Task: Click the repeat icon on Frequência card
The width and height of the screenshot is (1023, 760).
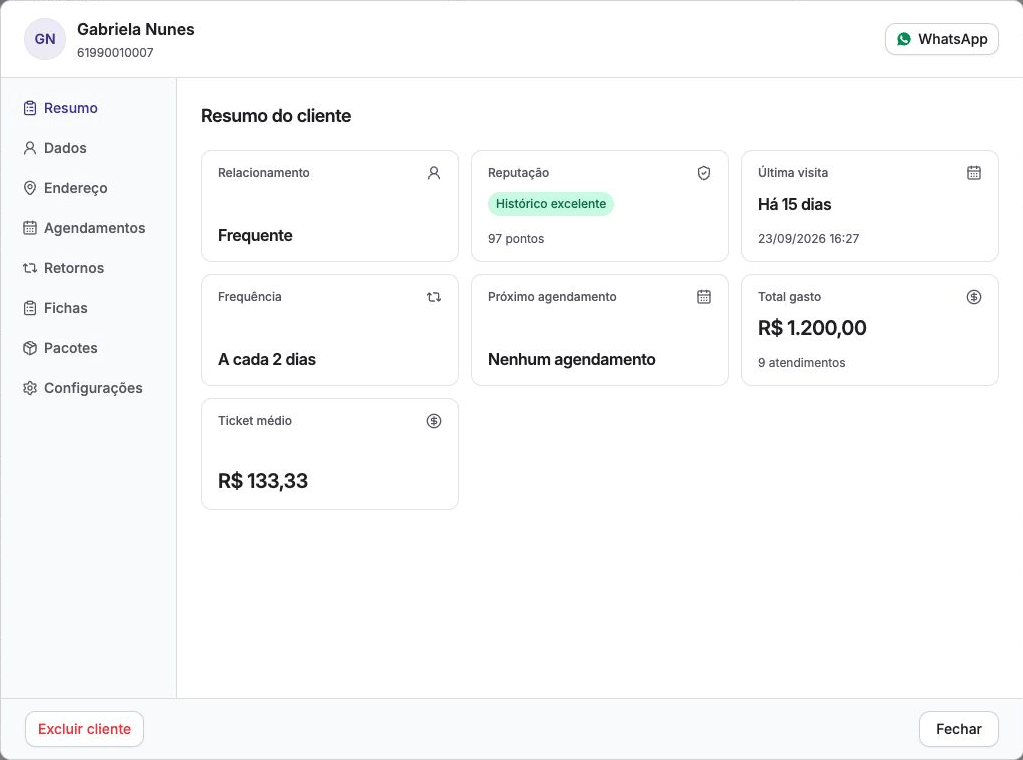Action: [x=434, y=297]
